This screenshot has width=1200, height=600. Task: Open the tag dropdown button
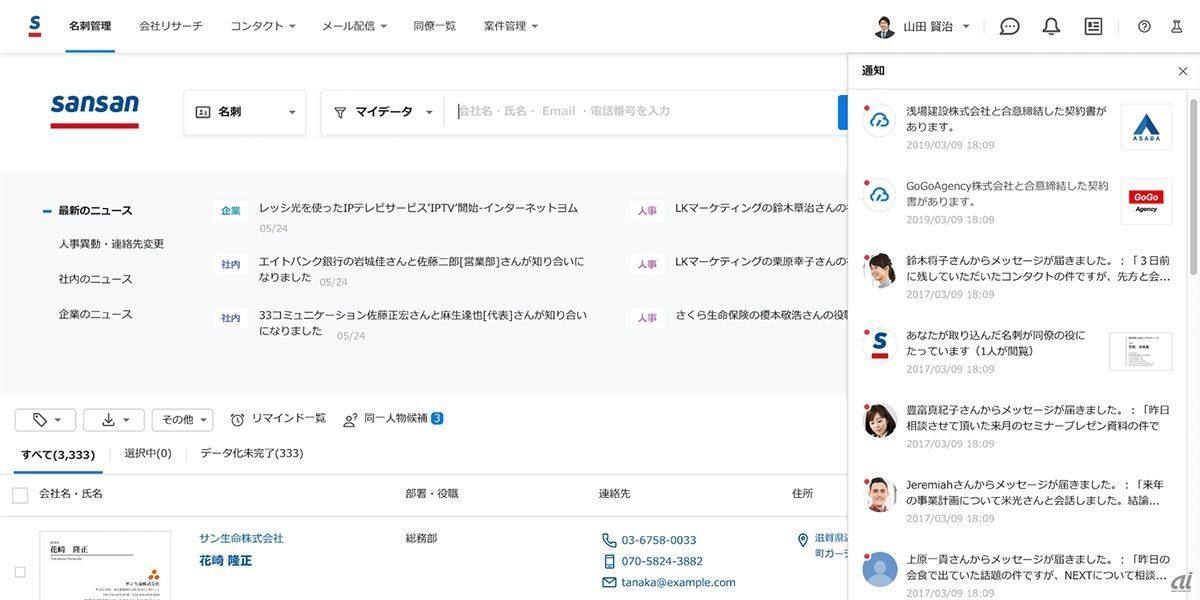coord(45,420)
